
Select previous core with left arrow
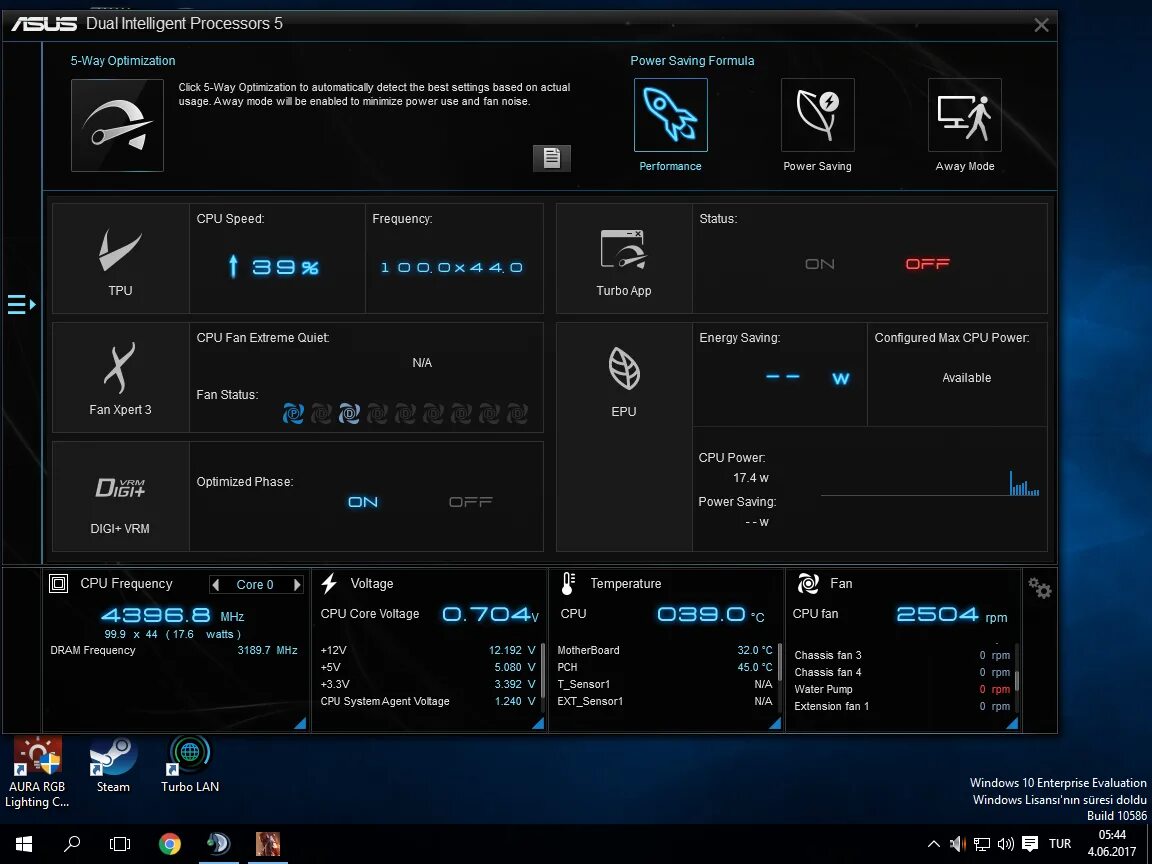click(x=215, y=585)
